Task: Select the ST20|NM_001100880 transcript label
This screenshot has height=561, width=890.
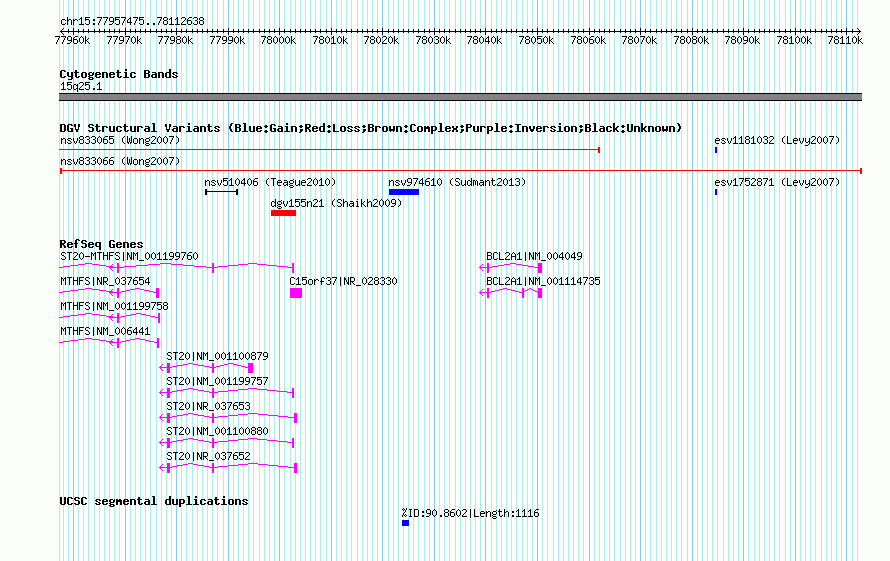Action: pos(217,431)
